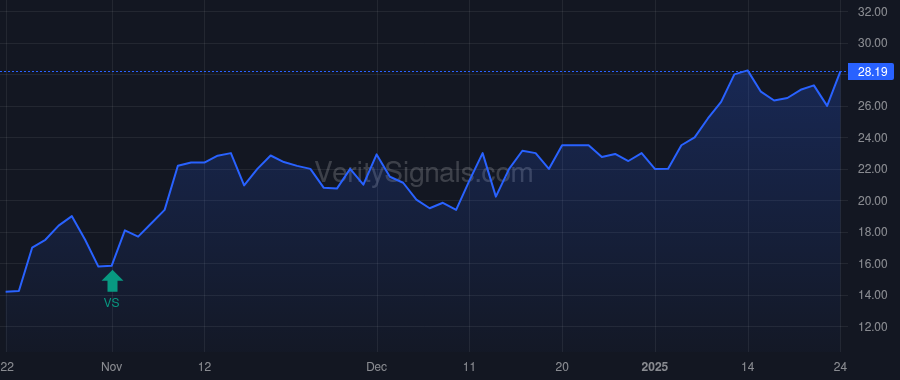Click the Nov date axis label
The width and height of the screenshot is (900, 380).
tap(112, 367)
